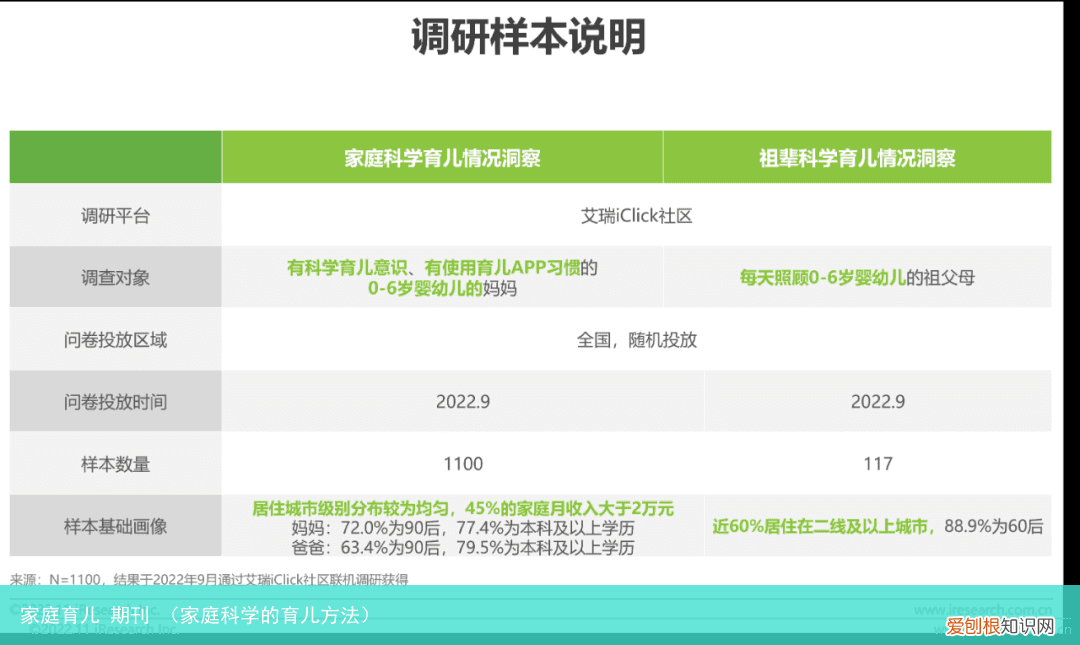
Task: Click the 问卷投放区域 row label cell
Action: (114, 340)
